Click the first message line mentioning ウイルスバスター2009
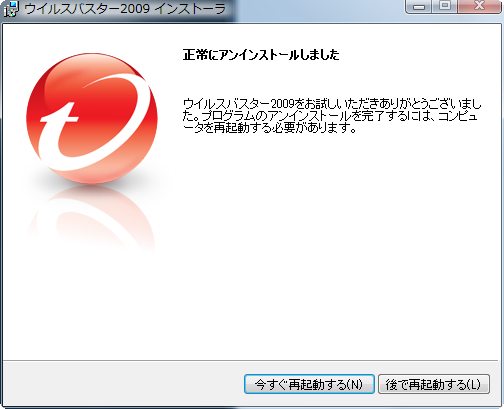The width and height of the screenshot is (504, 409). coord(332,104)
